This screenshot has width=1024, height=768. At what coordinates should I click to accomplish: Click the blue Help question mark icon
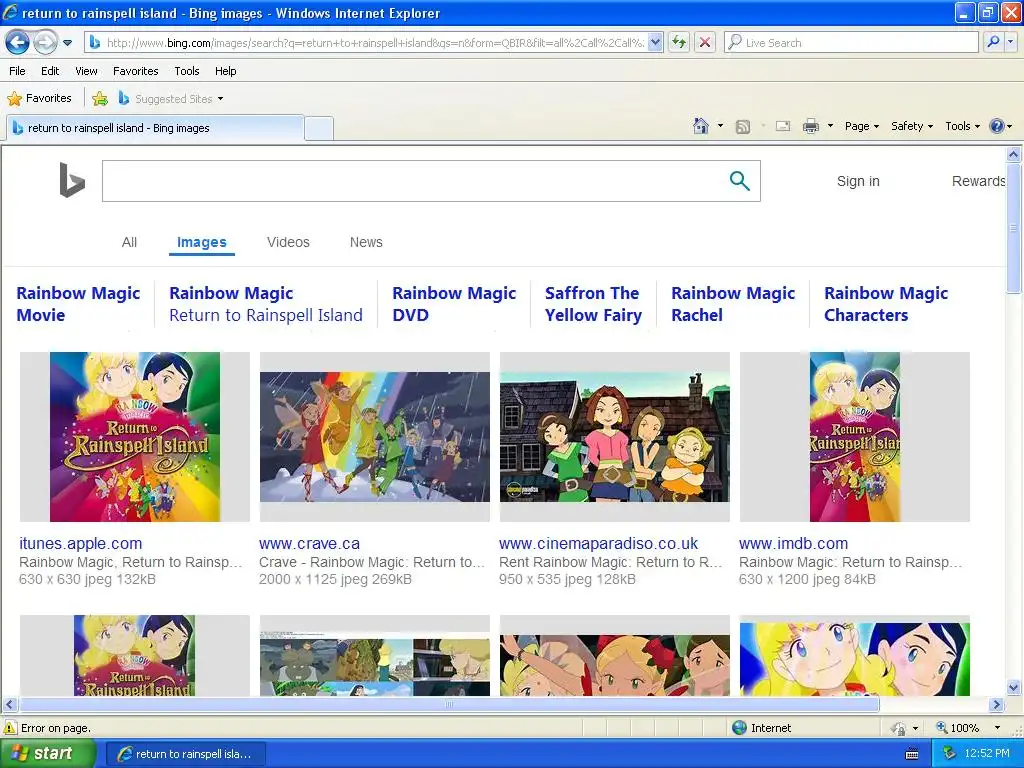(997, 126)
